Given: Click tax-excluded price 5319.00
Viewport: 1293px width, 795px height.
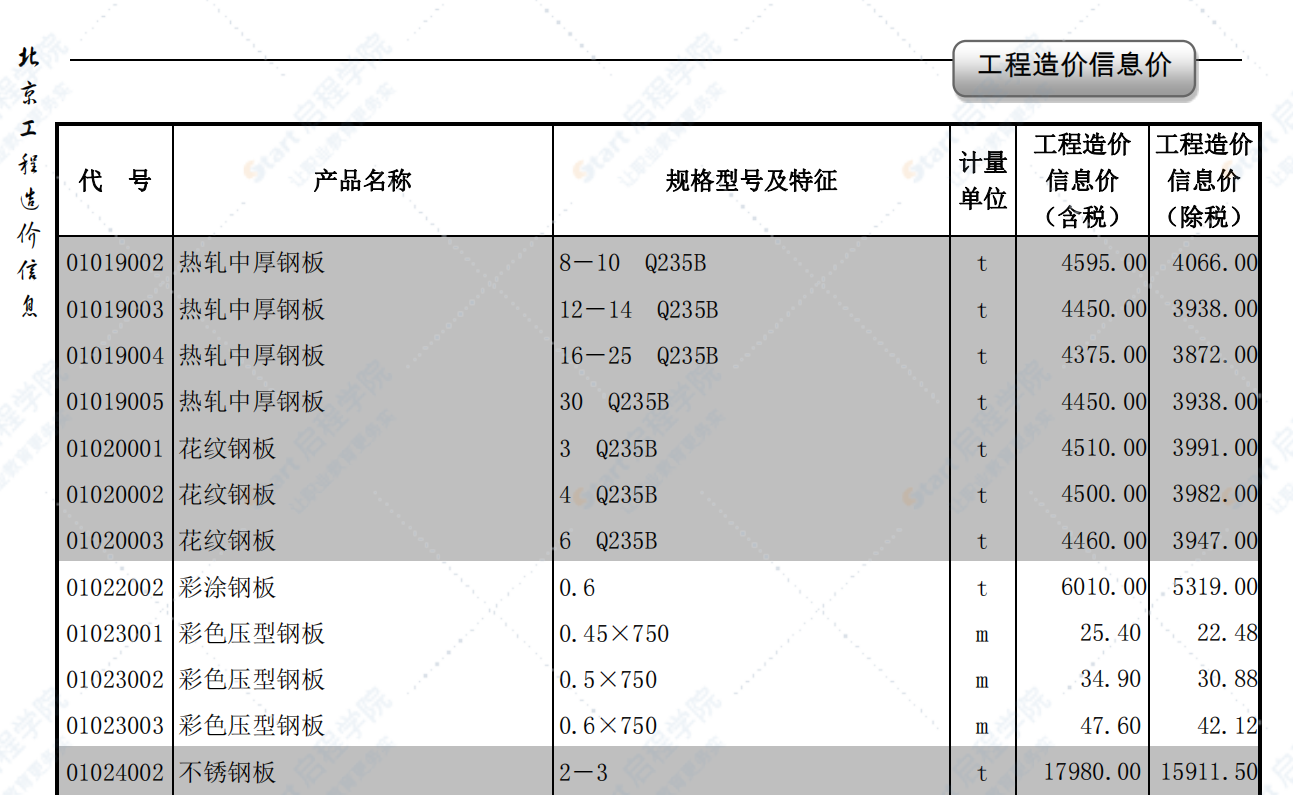Looking at the screenshot, I should tap(1215, 587).
